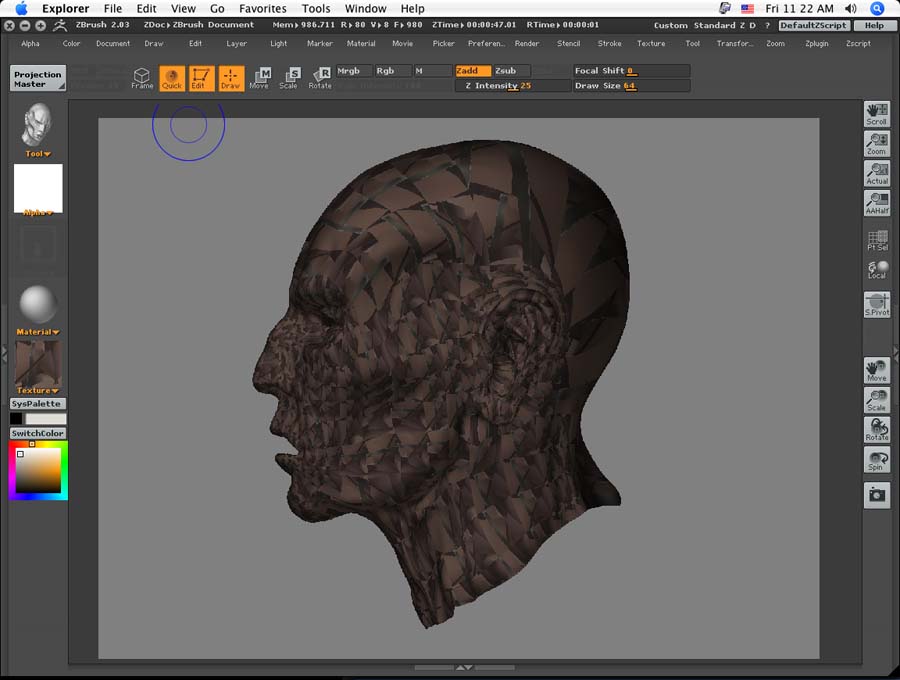Switch to Zsub sculpting mode
This screenshot has width=900, height=680.
[511, 71]
